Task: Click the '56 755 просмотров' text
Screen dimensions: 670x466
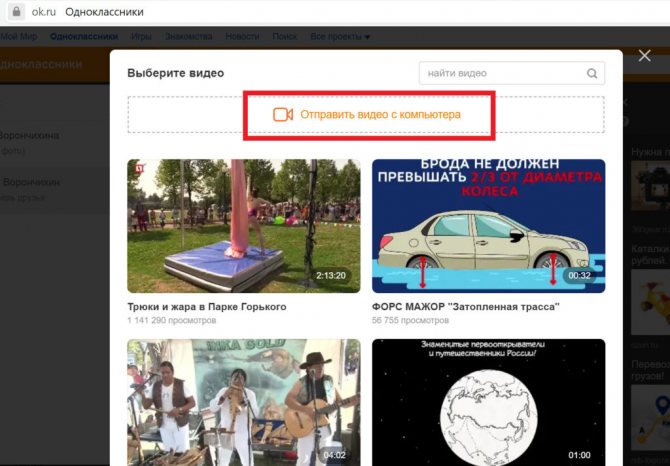Action: point(410,320)
